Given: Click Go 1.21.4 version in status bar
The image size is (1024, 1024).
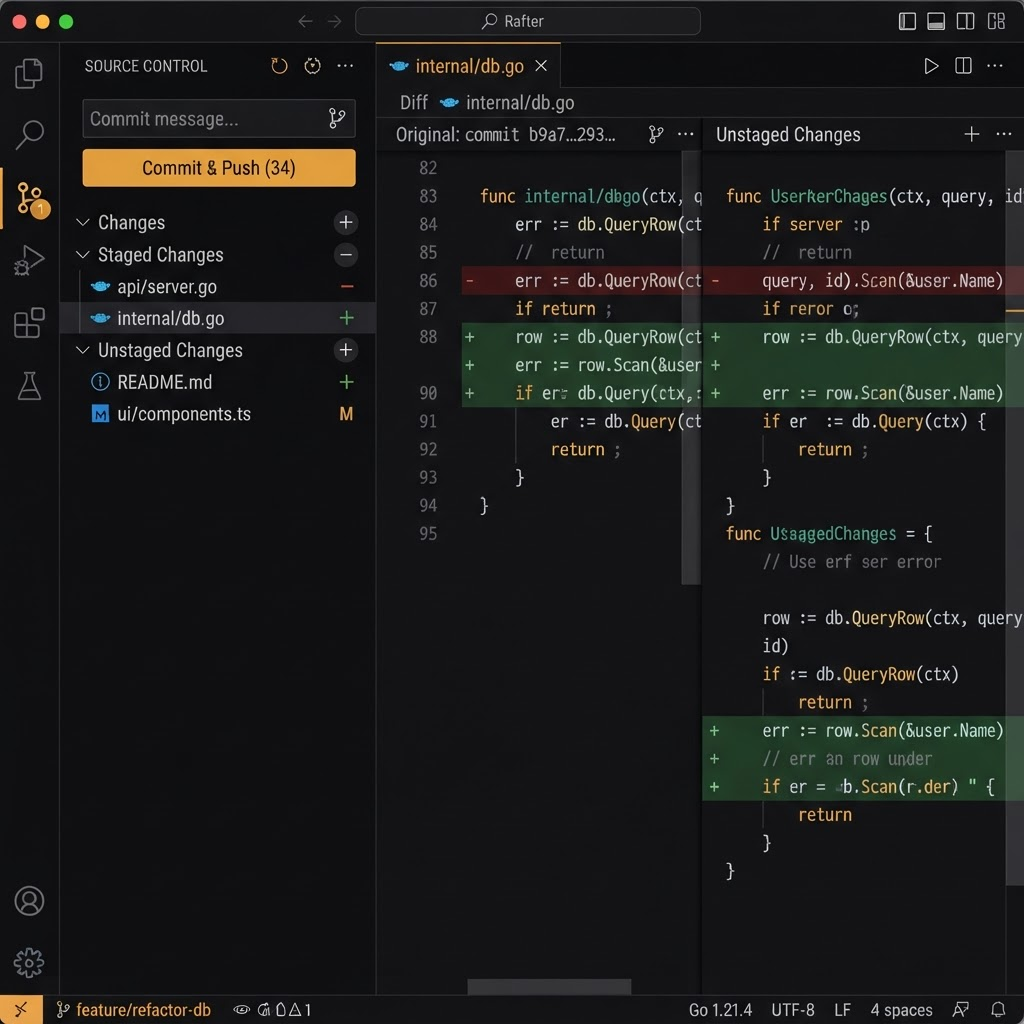Looking at the screenshot, I should 720,1010.
